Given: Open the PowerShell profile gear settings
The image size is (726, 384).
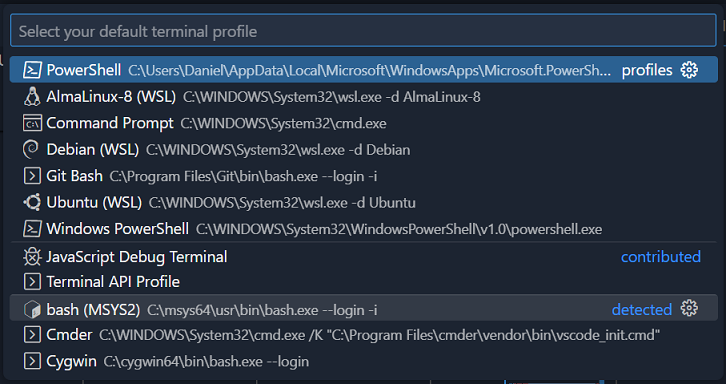Looking at the screenshot, I should tap(689, 70).
